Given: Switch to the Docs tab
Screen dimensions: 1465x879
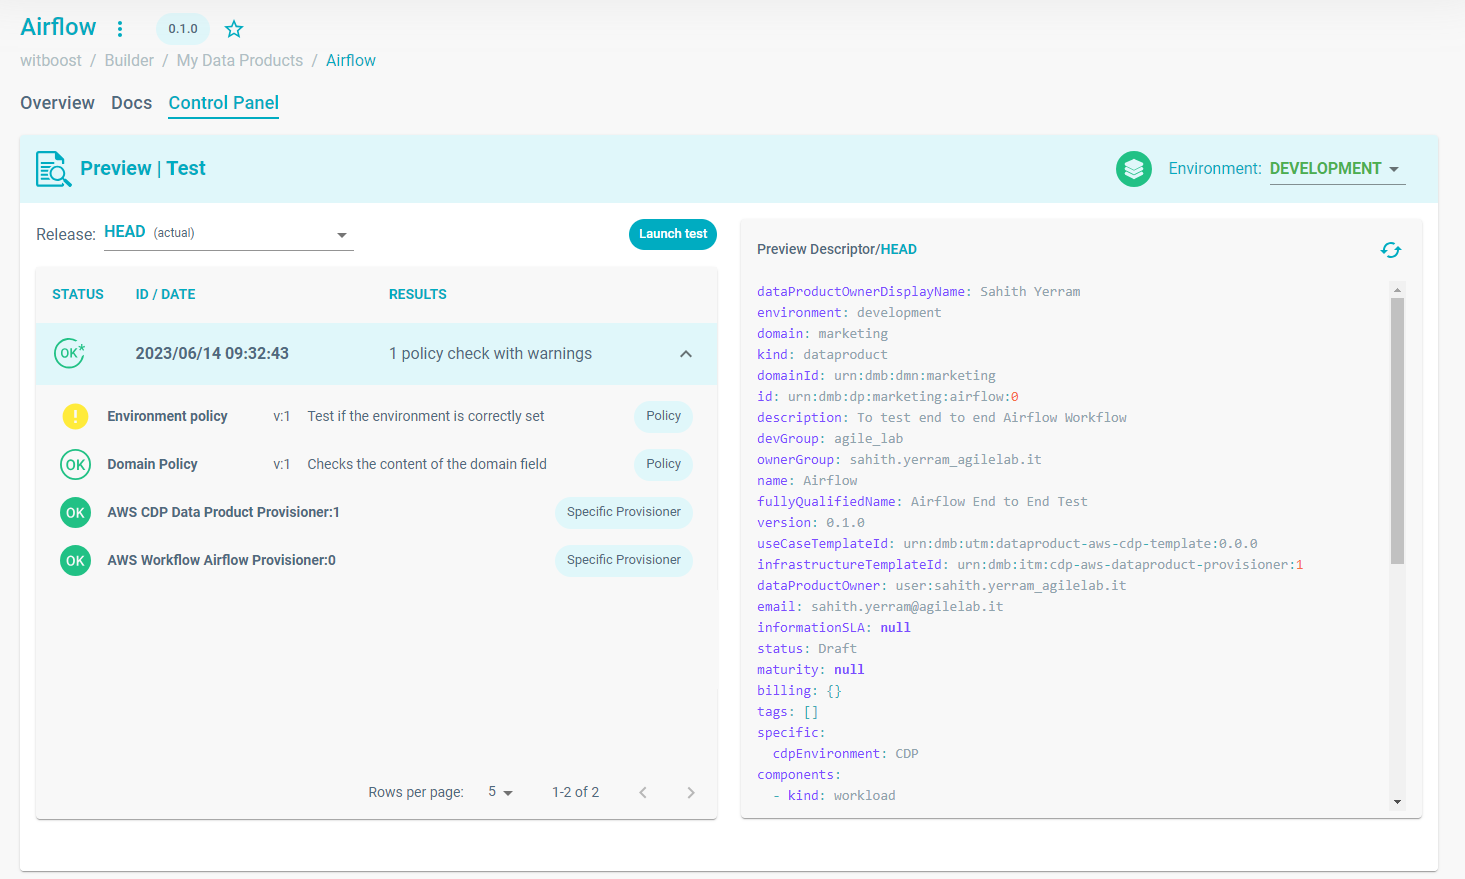Looking at the screenshot, I should click(x=131, y=103).
